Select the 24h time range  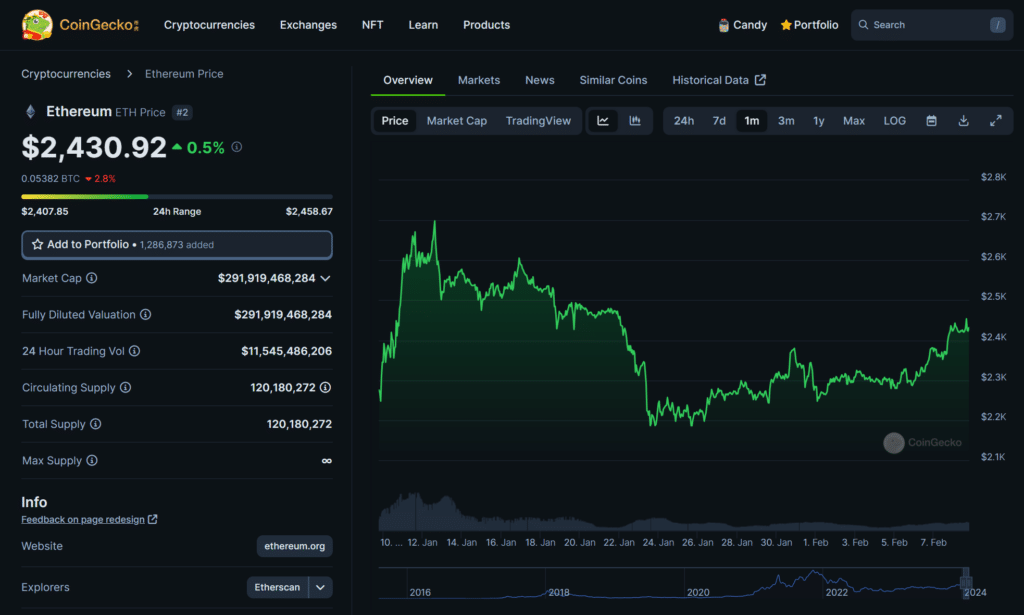coord(684,121)
